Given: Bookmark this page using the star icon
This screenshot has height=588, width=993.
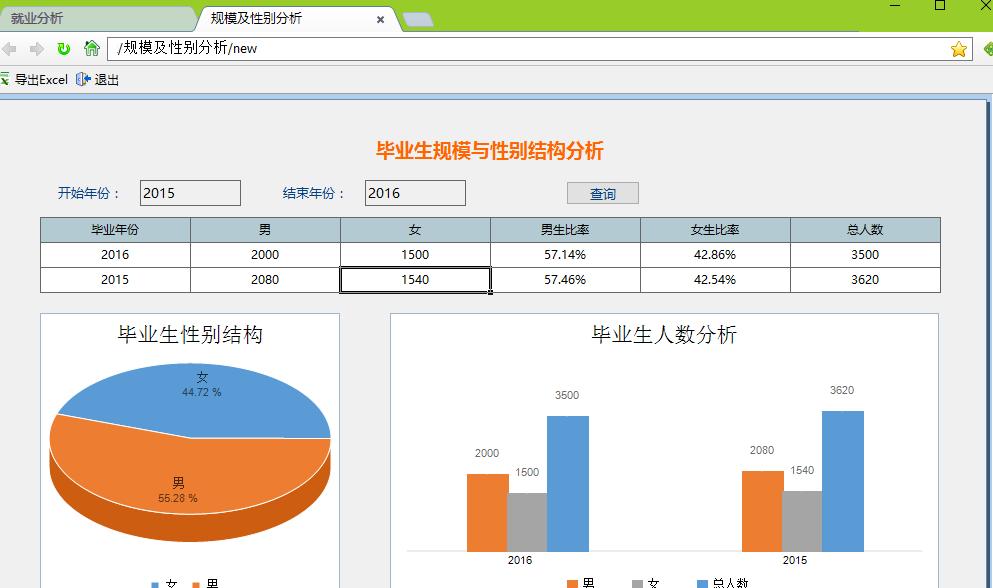Looking at the screenshot, I should pos(957,48).
